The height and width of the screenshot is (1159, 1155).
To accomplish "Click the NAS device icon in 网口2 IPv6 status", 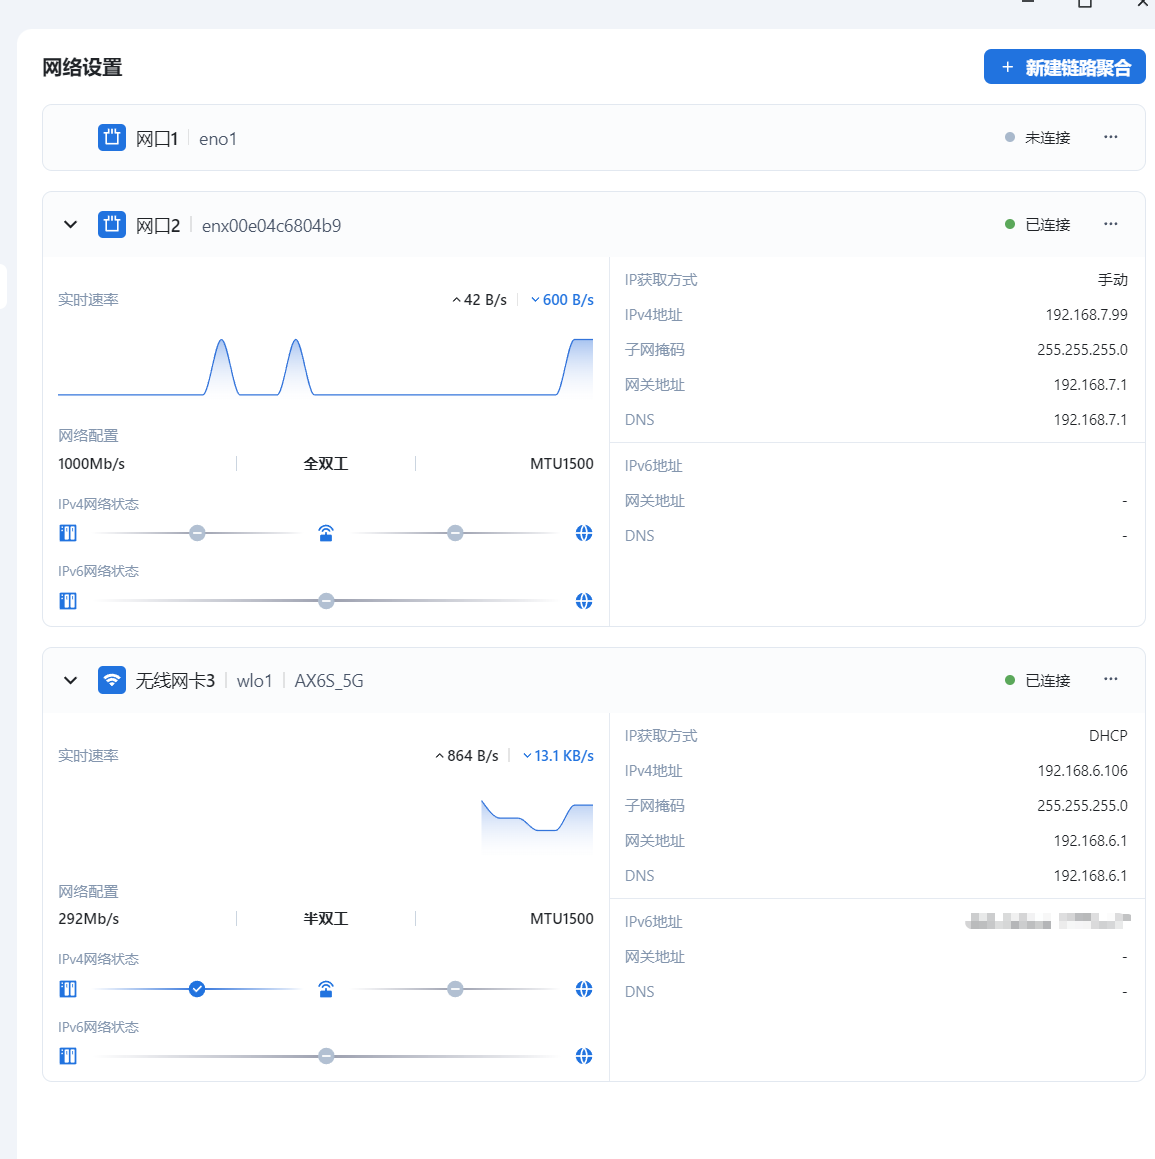I will [68, 601].
